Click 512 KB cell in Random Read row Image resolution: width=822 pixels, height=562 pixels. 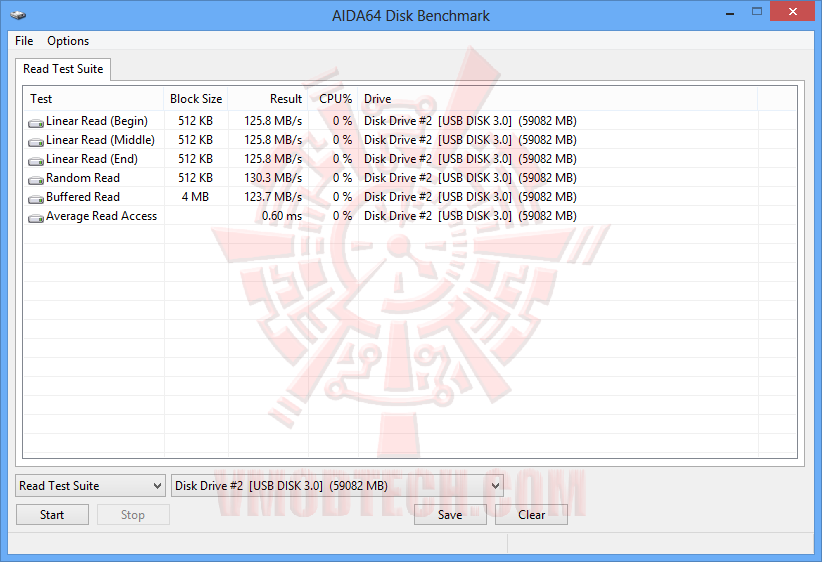click(196, 178)
